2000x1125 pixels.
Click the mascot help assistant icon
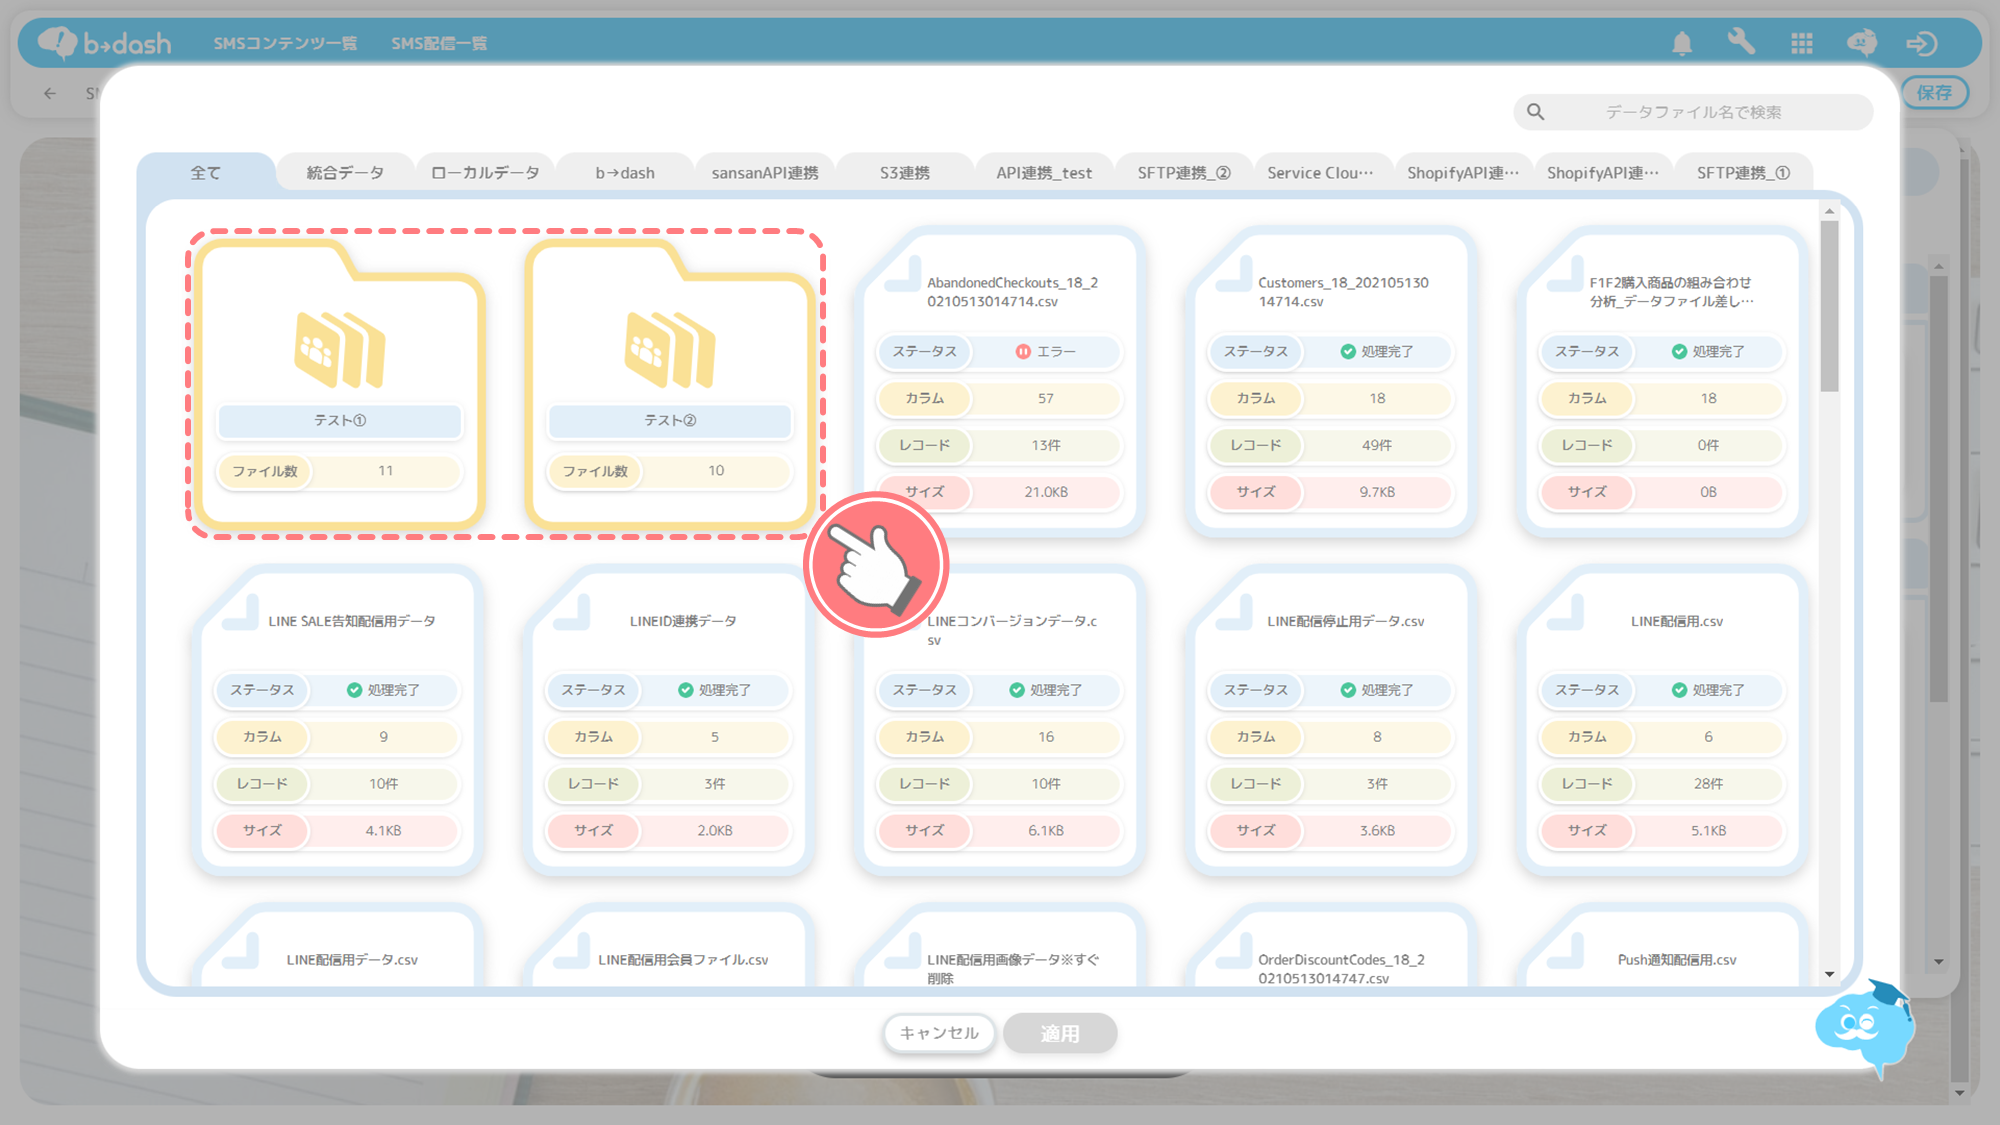point(1865,1028)
